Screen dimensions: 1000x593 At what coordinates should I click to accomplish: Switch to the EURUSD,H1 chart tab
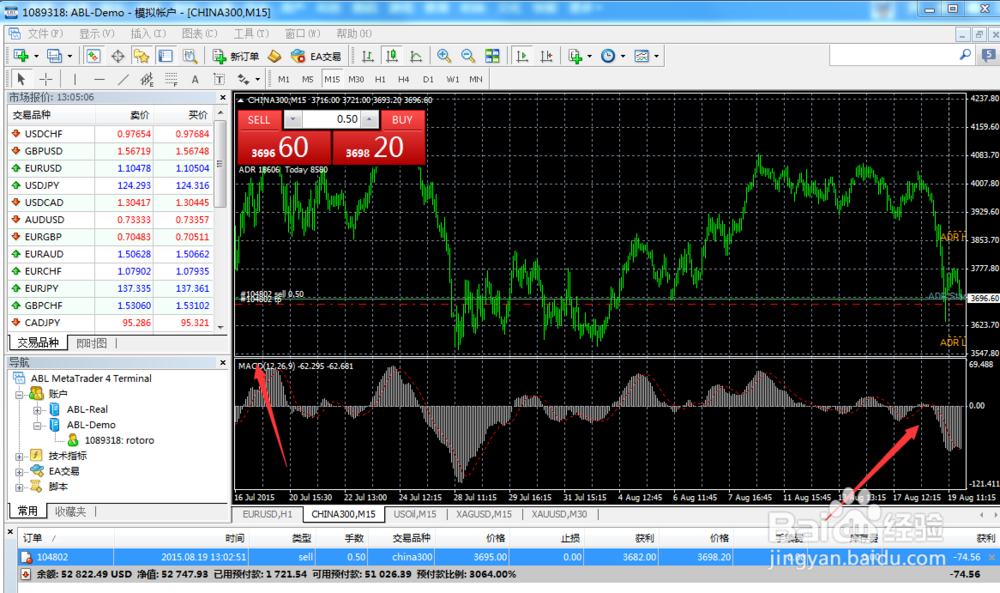pos(267,514)
